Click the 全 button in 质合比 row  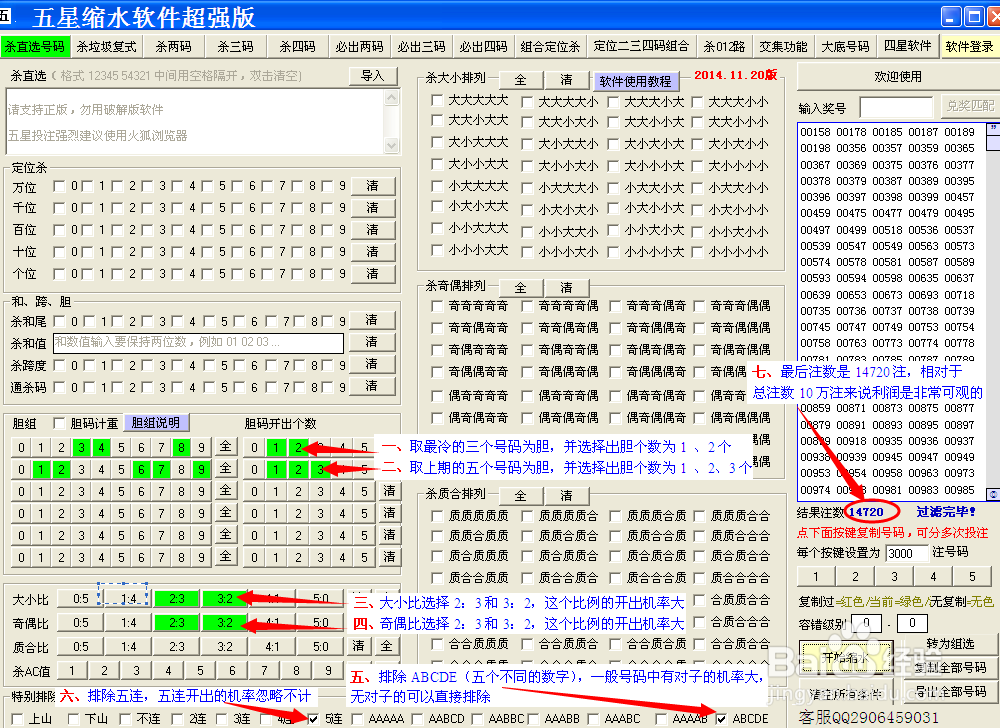coord(386,646)
